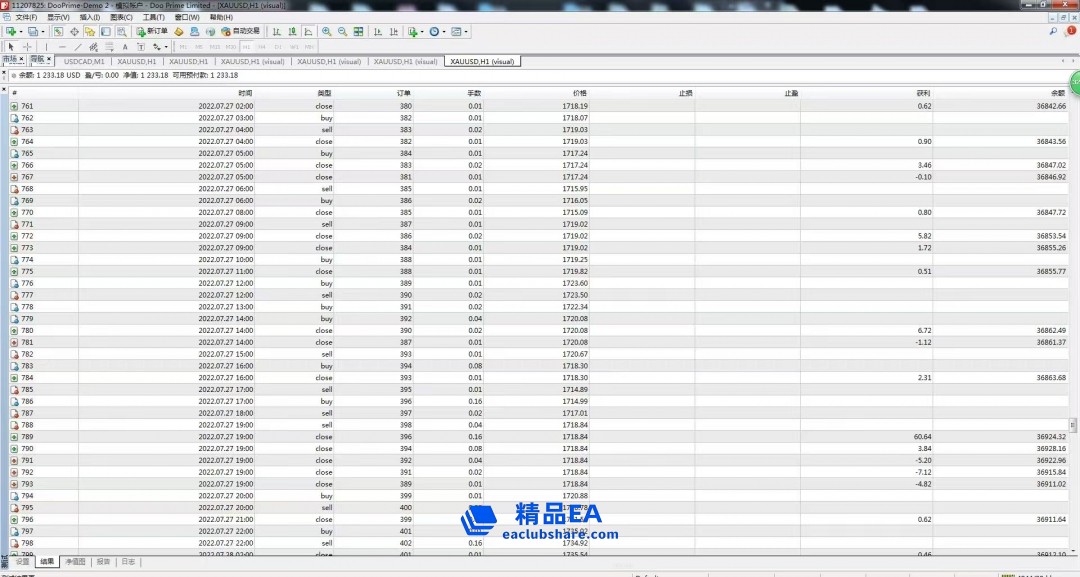Sort by the 获利 column header
1080x577 pixels.
coord(923,93)
